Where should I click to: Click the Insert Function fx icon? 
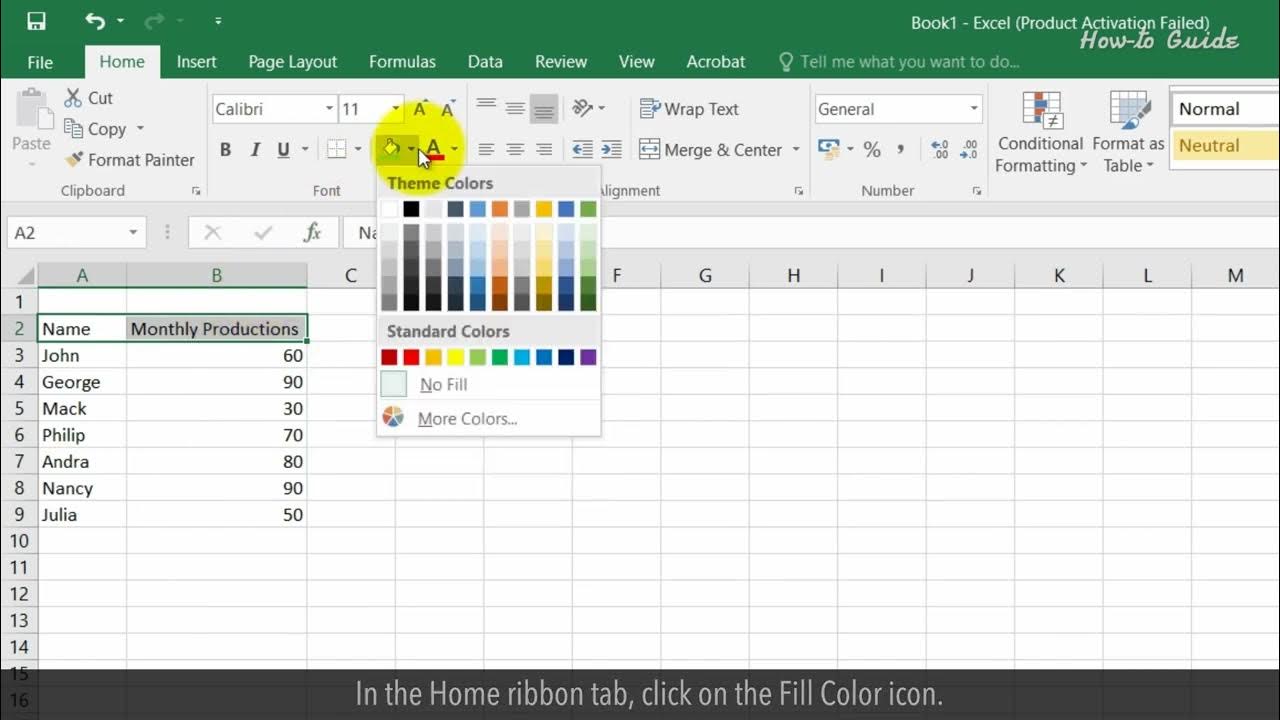pos(313,233)
